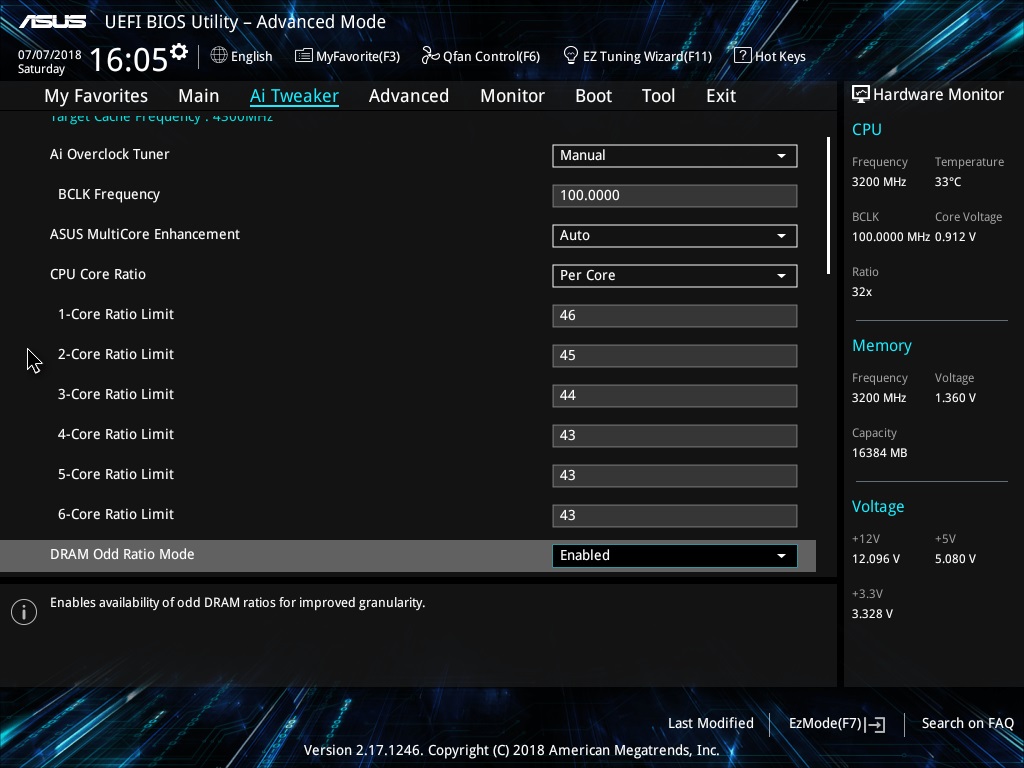Click the BCLK Frequency input field
Image resolution: width=1024 pixels, height=768 pixels.
coord(675,195)
